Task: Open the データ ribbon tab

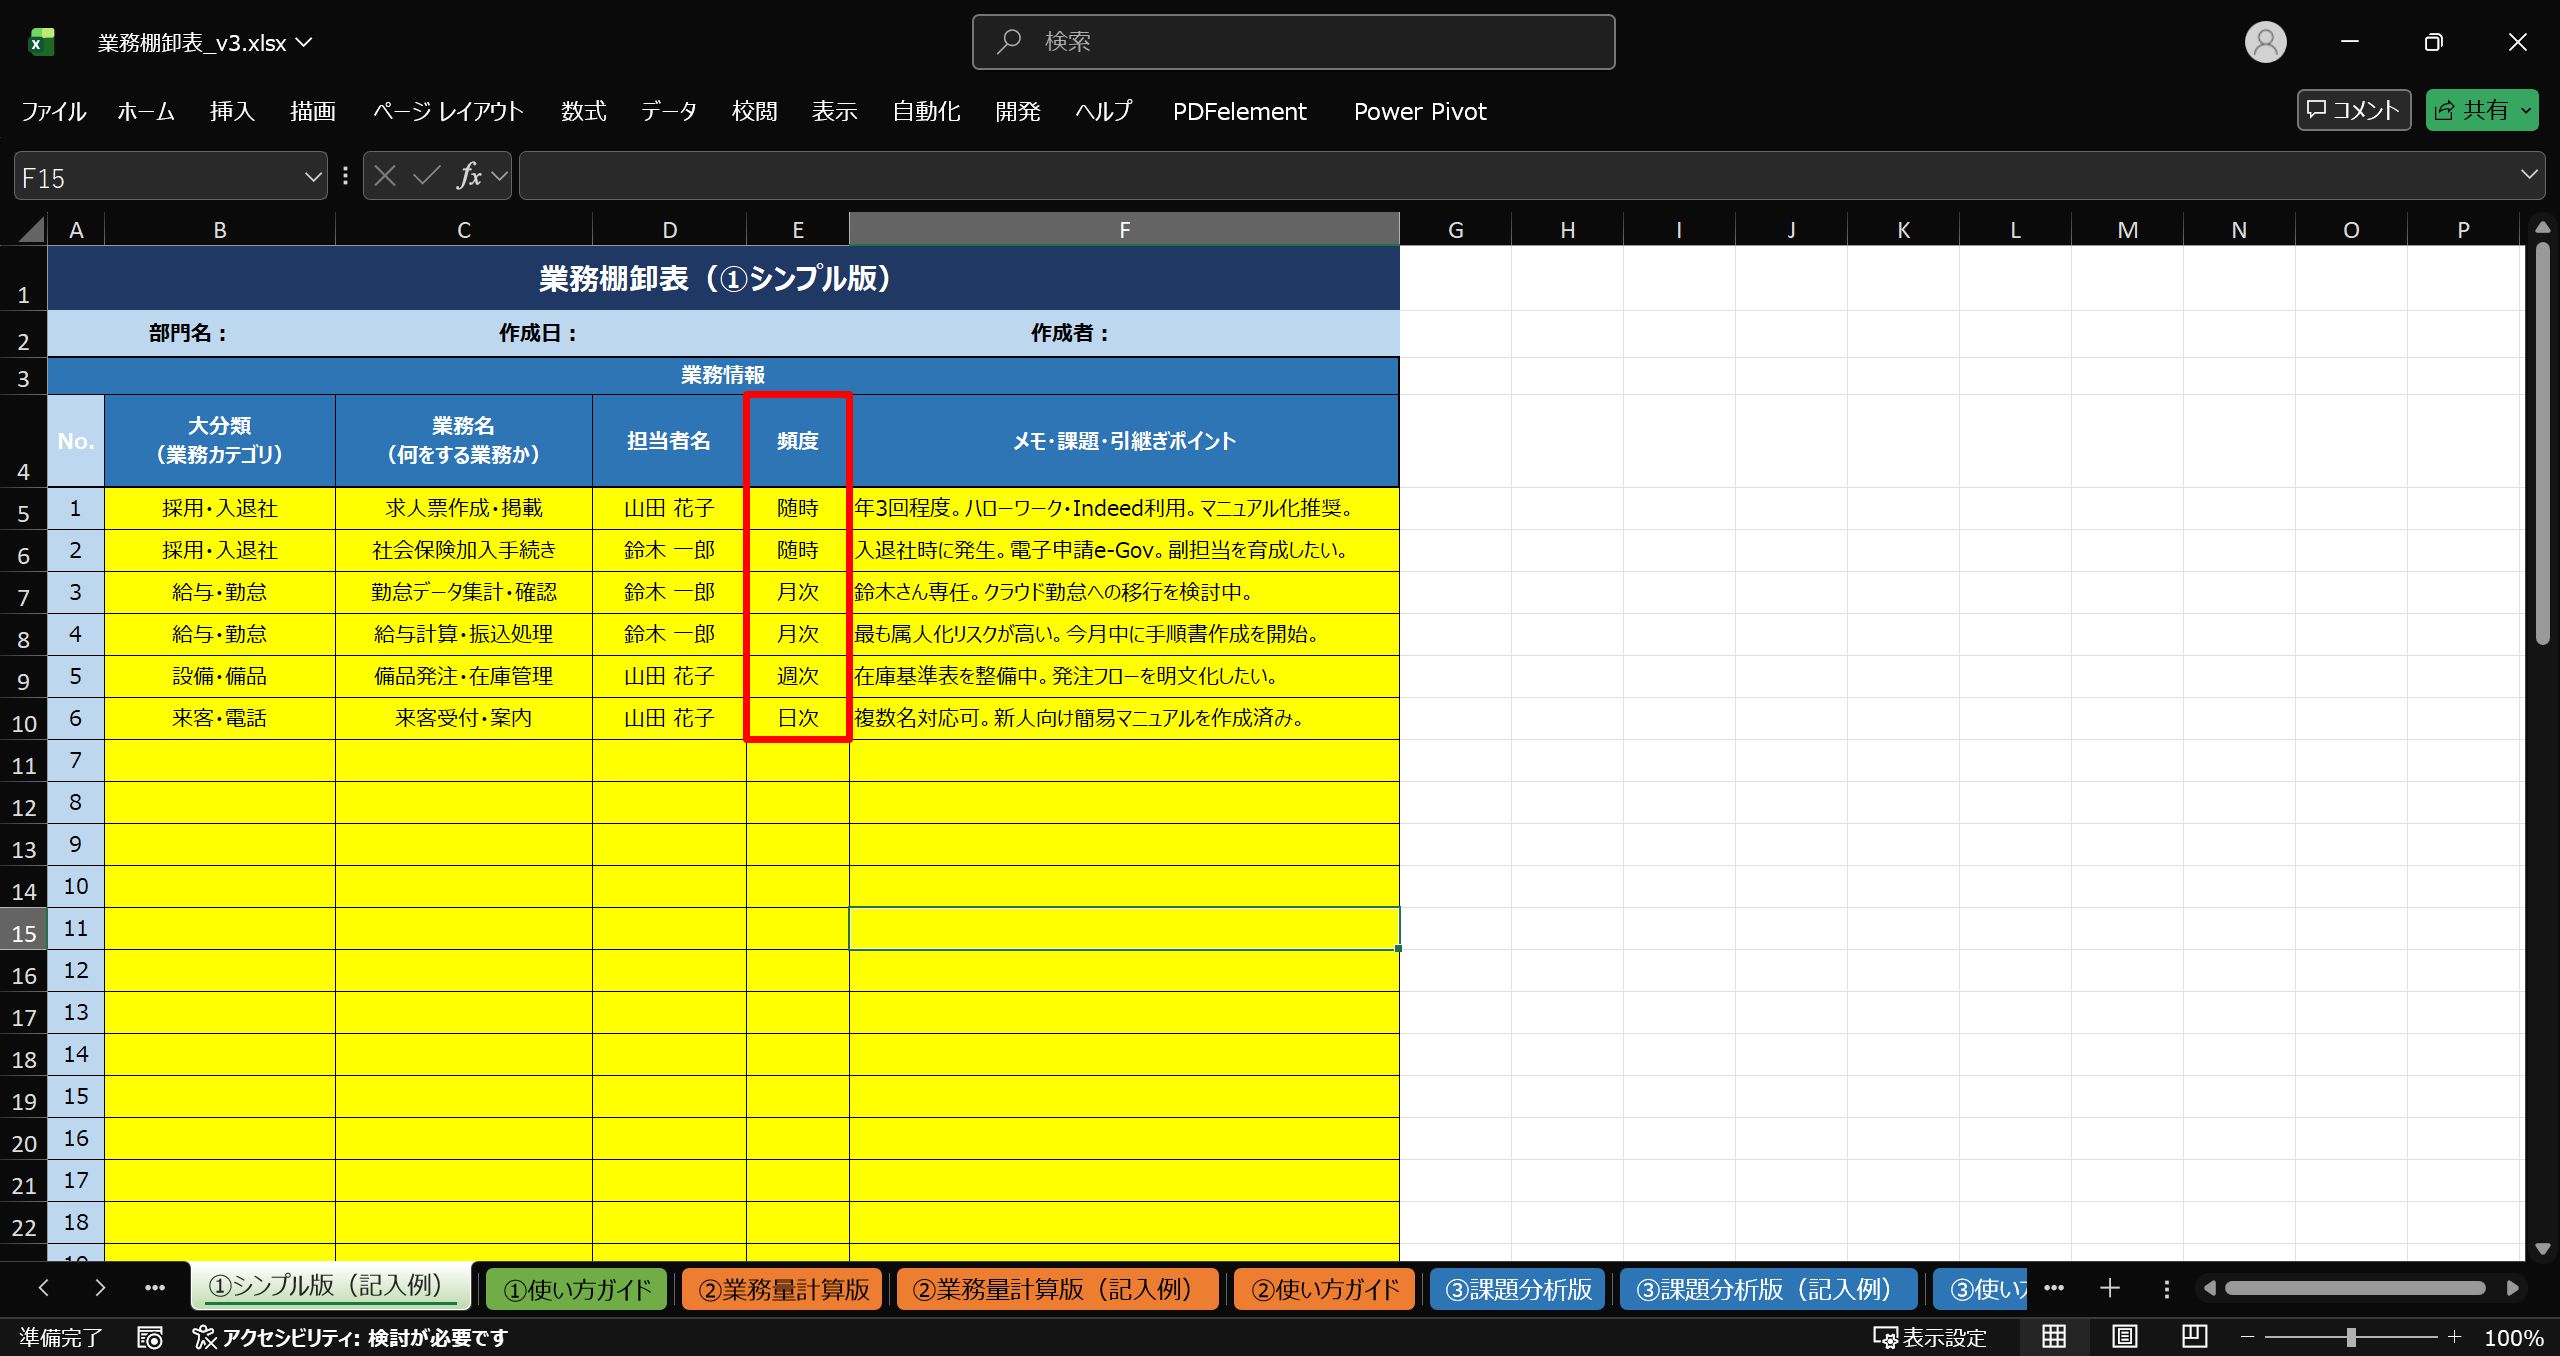Action: click(668, 111)
